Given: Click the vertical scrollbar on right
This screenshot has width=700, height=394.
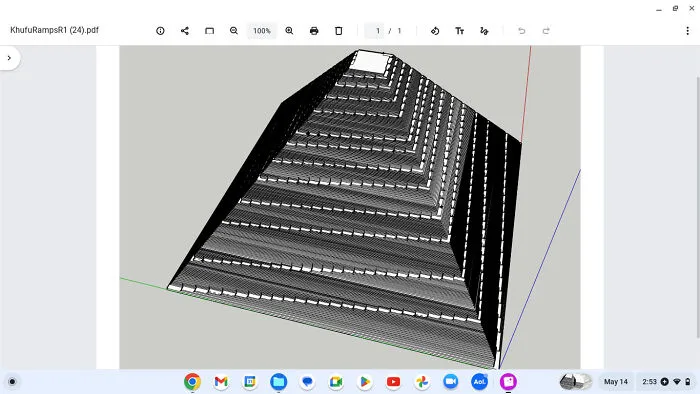Looking at the screenshot, I should tap(698, 207).
